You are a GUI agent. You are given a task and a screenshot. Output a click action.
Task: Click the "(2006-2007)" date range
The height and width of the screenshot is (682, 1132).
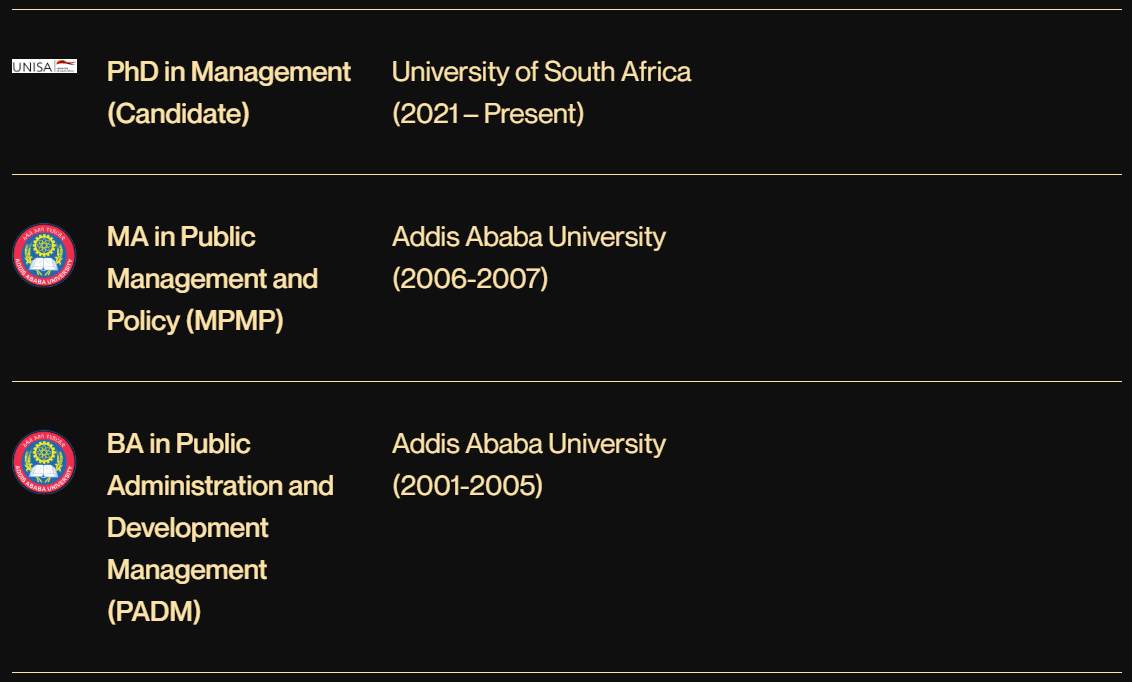pyautogui.click(x=470, y=279)
